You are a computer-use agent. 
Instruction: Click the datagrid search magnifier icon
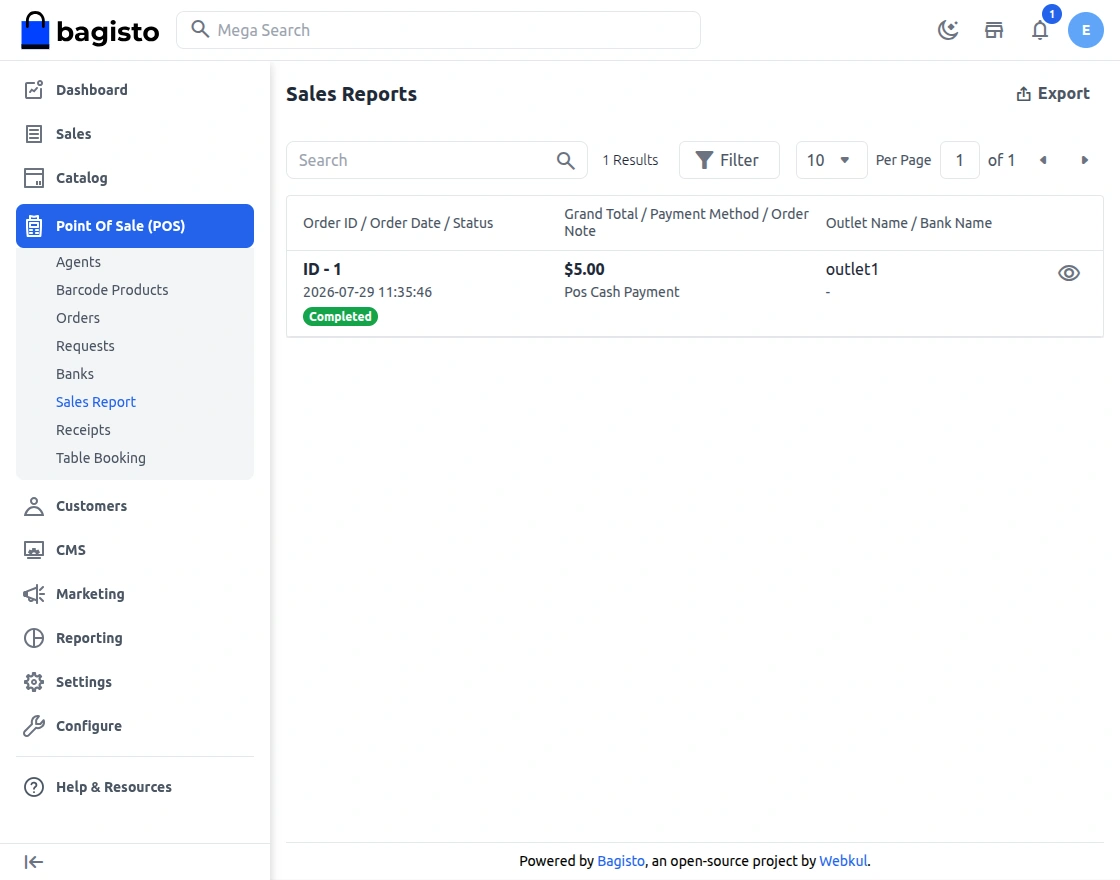point(566,161)
